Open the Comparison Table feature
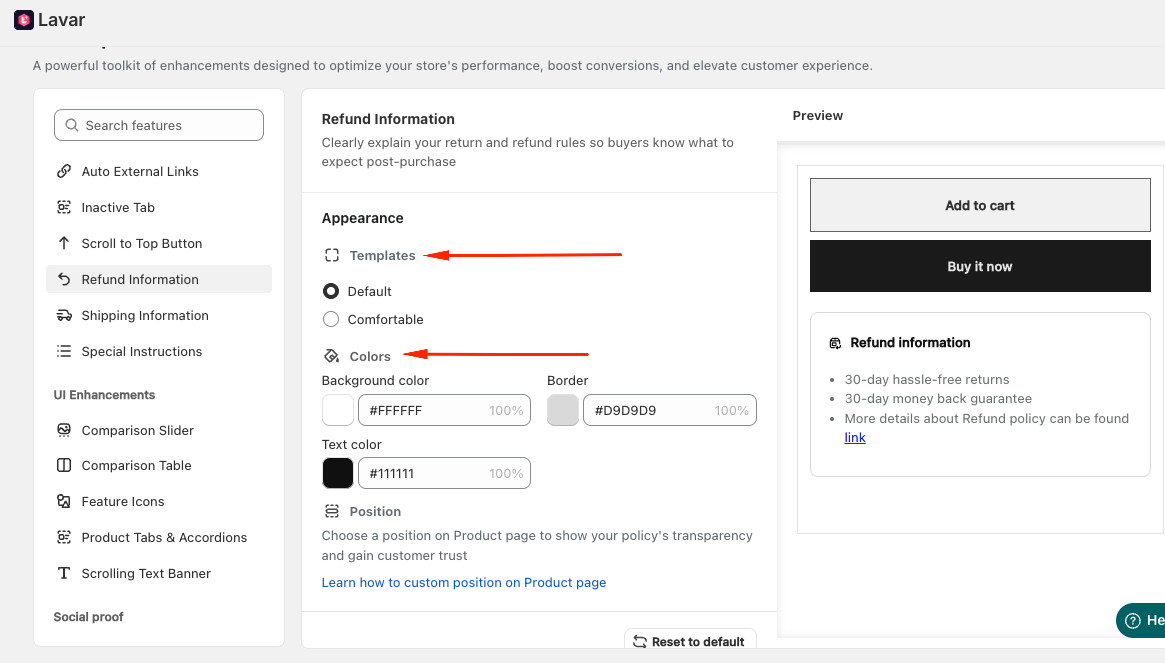 point(159,465)
